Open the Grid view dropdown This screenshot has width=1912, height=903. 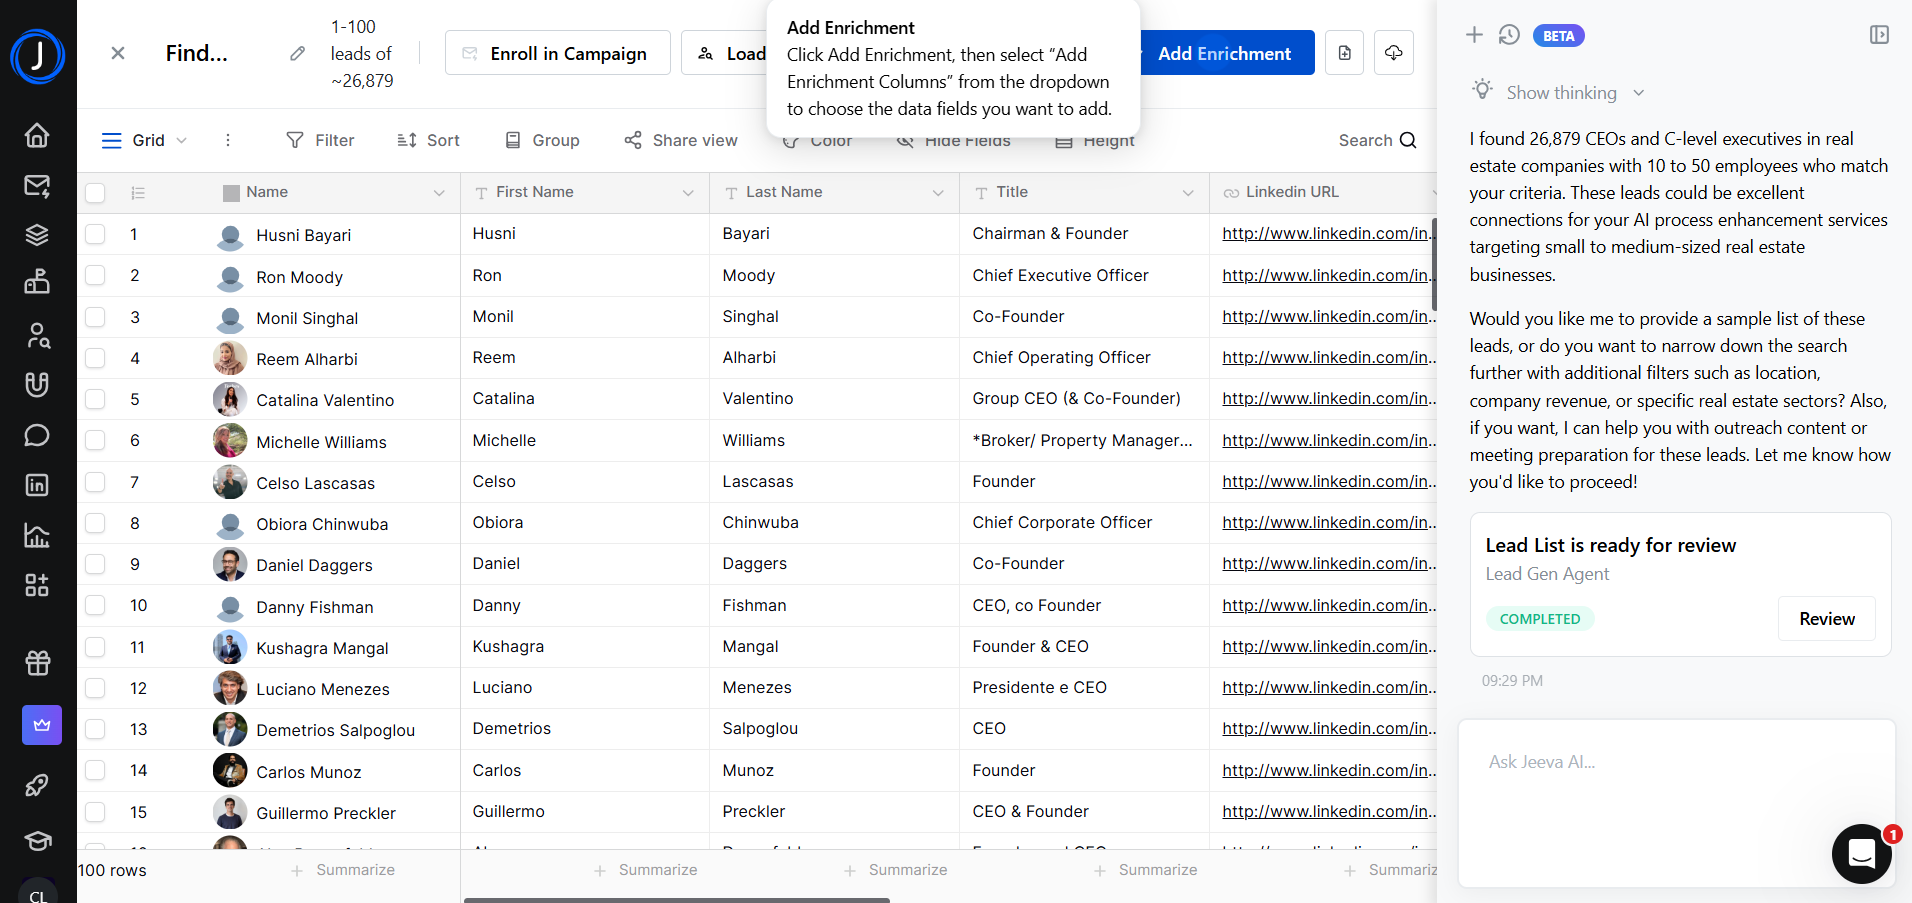pyautogui.click(x=183, y=140)
